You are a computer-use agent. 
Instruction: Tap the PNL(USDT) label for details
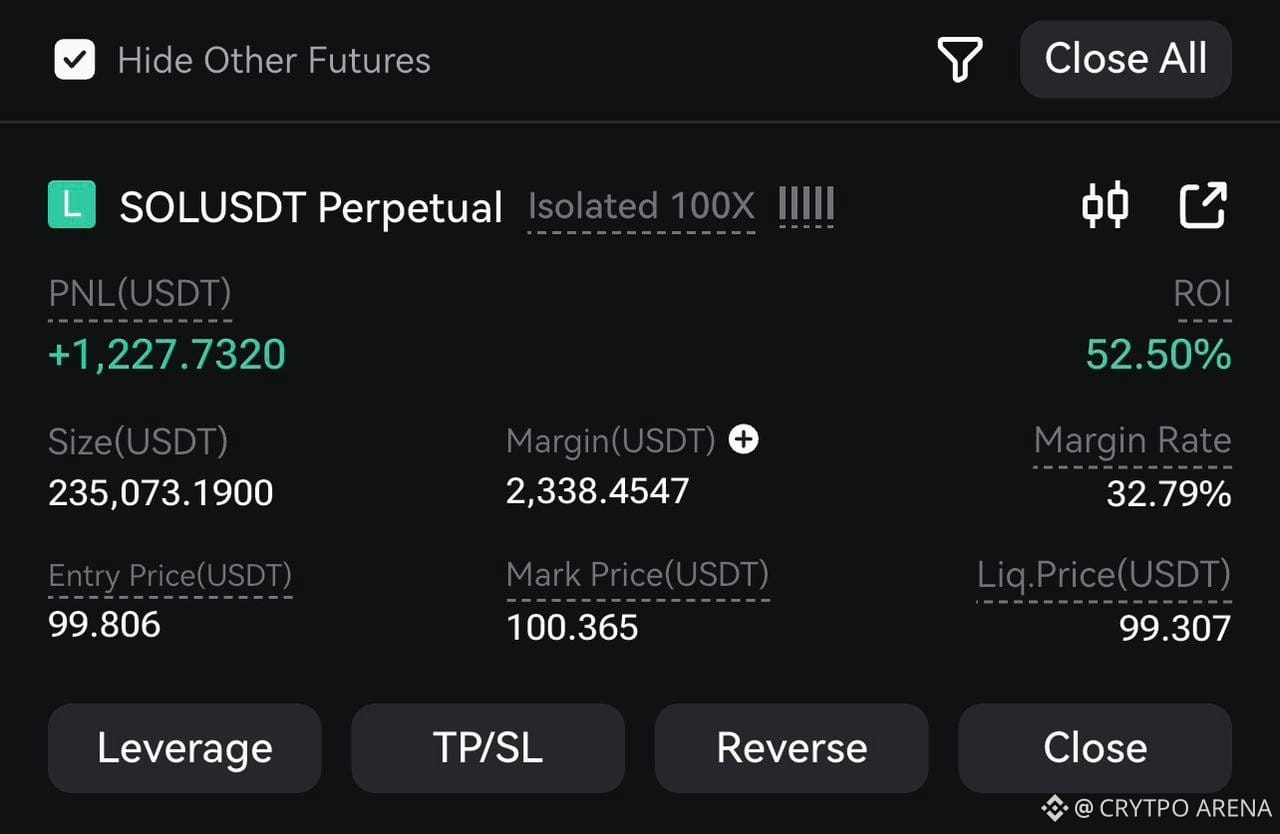point(140,294)
